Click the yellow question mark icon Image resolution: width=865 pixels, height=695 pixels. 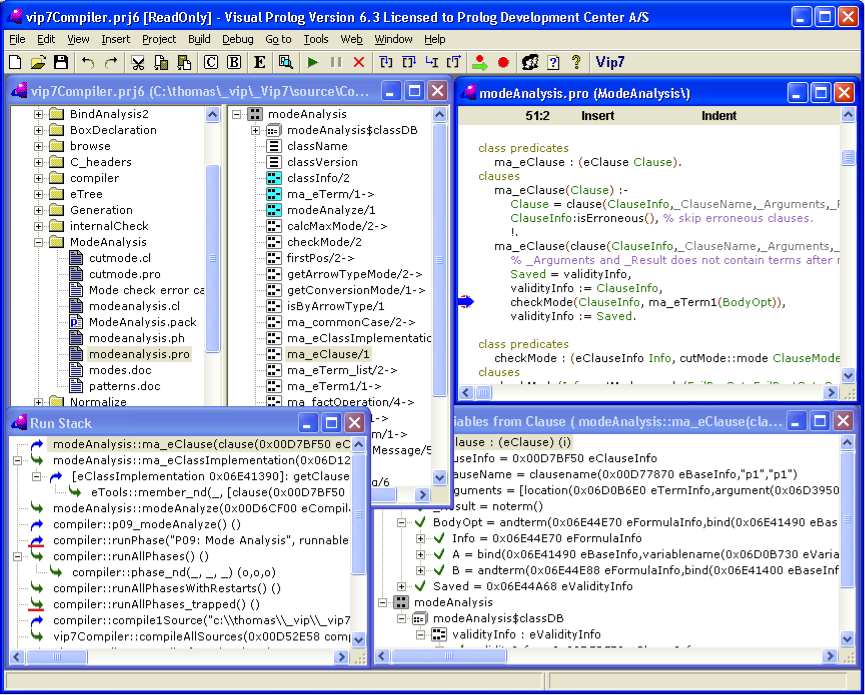coord(576,62)
